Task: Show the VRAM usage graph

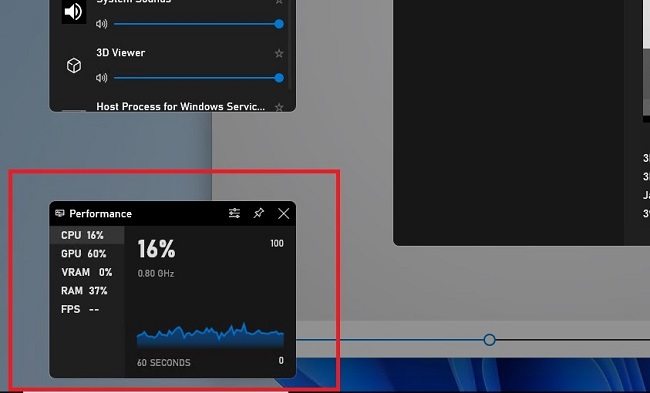Action: click(x=87, y=272)
